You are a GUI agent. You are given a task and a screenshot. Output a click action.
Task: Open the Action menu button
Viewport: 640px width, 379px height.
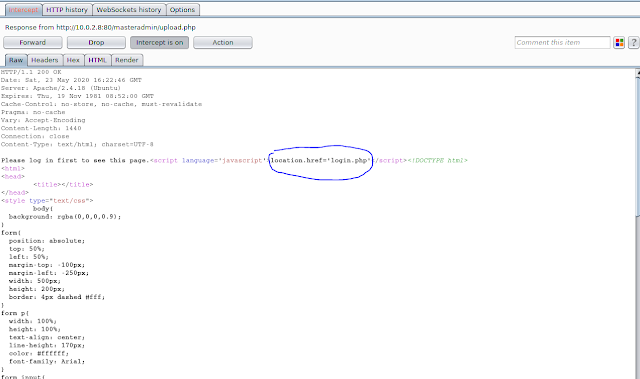tap(223, 42)
